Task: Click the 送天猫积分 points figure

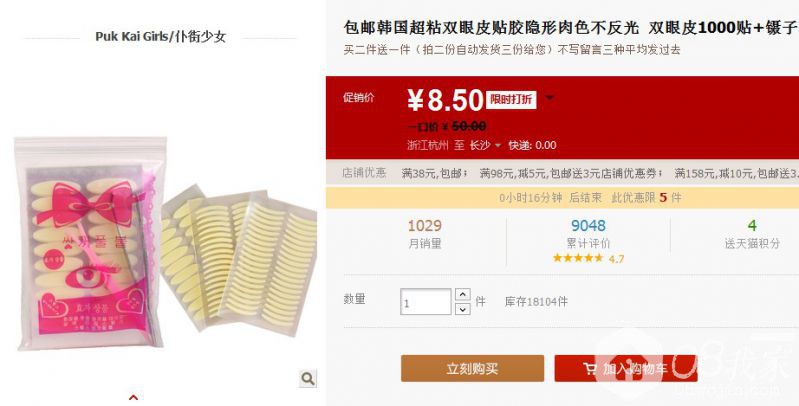Action: click(752, 225)
